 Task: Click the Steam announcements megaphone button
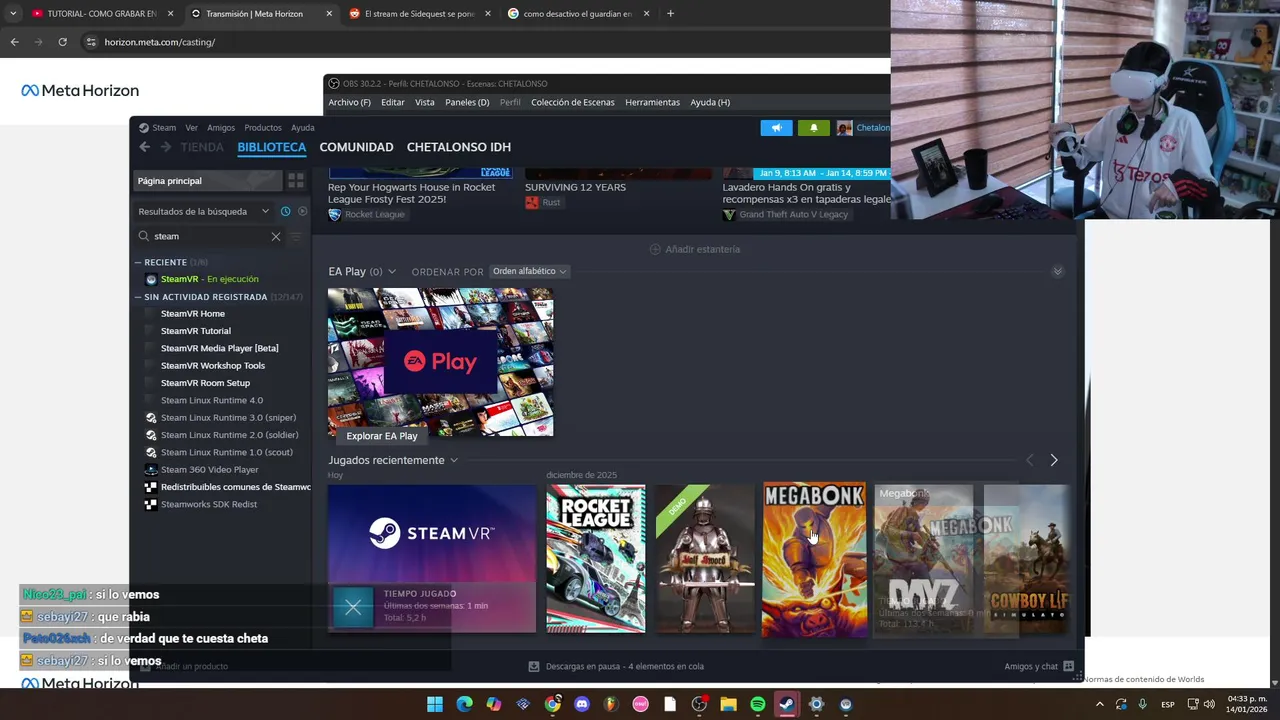click(x=776, y=128)
